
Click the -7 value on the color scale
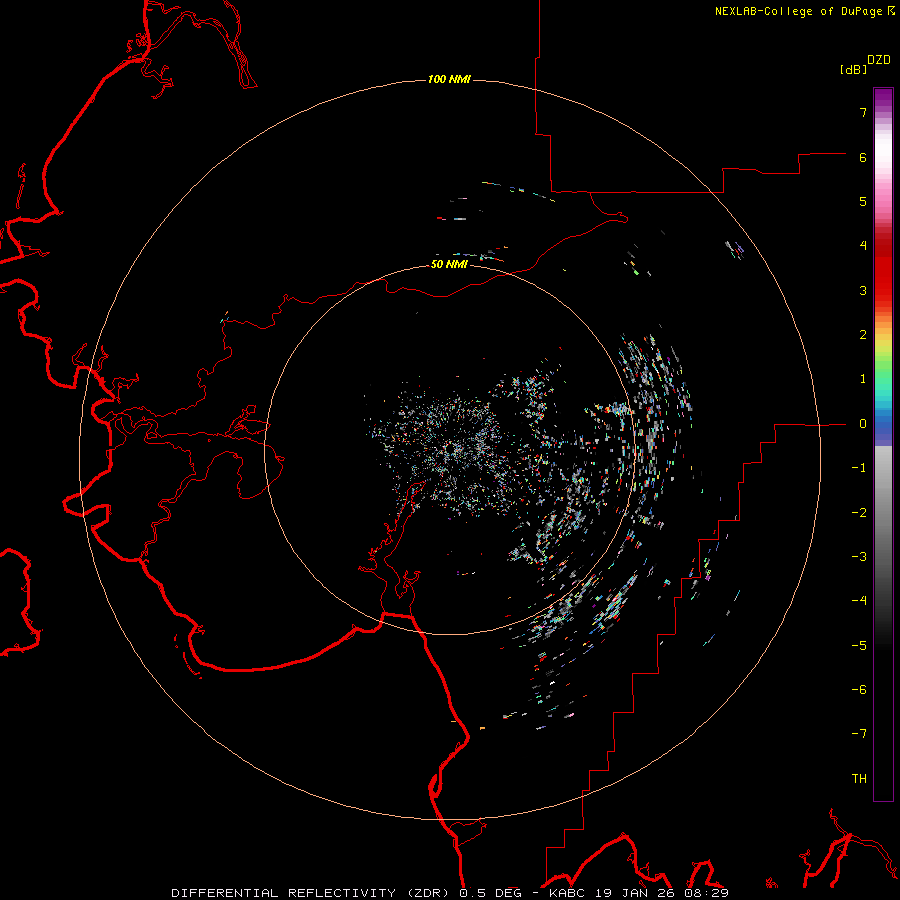[859, 734]
